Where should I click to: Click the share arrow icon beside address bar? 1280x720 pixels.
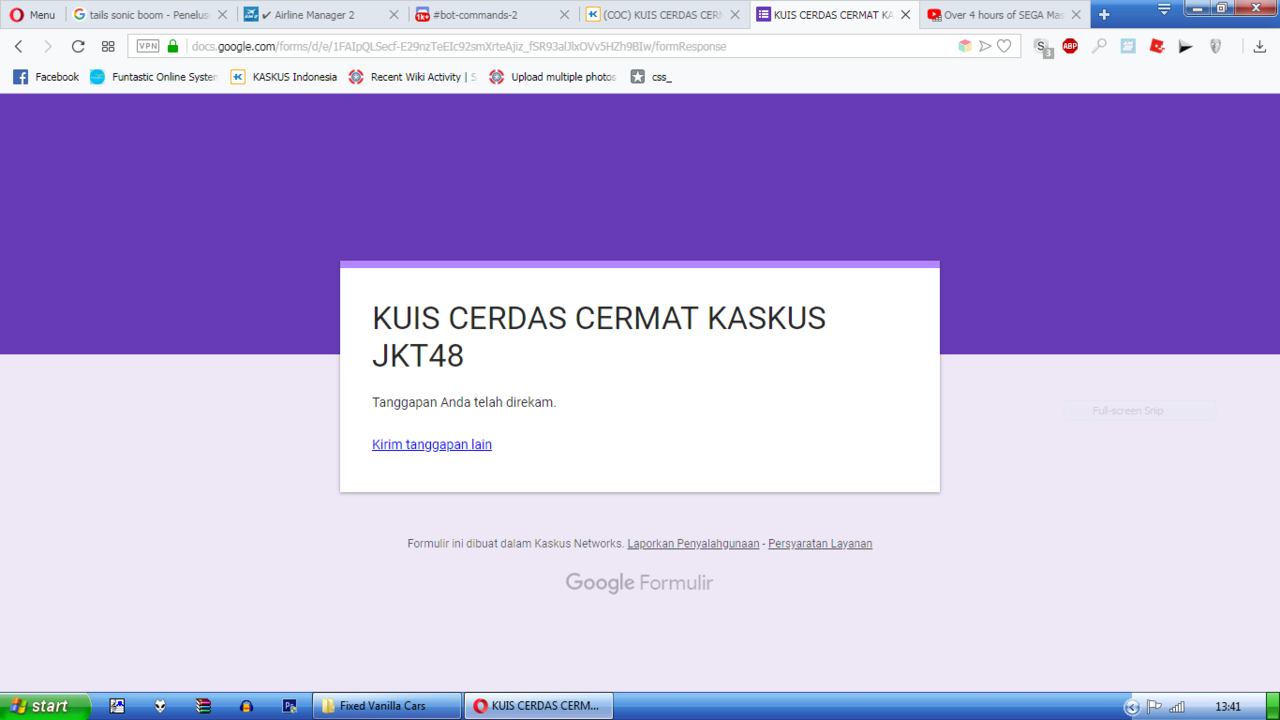[985, 46]
